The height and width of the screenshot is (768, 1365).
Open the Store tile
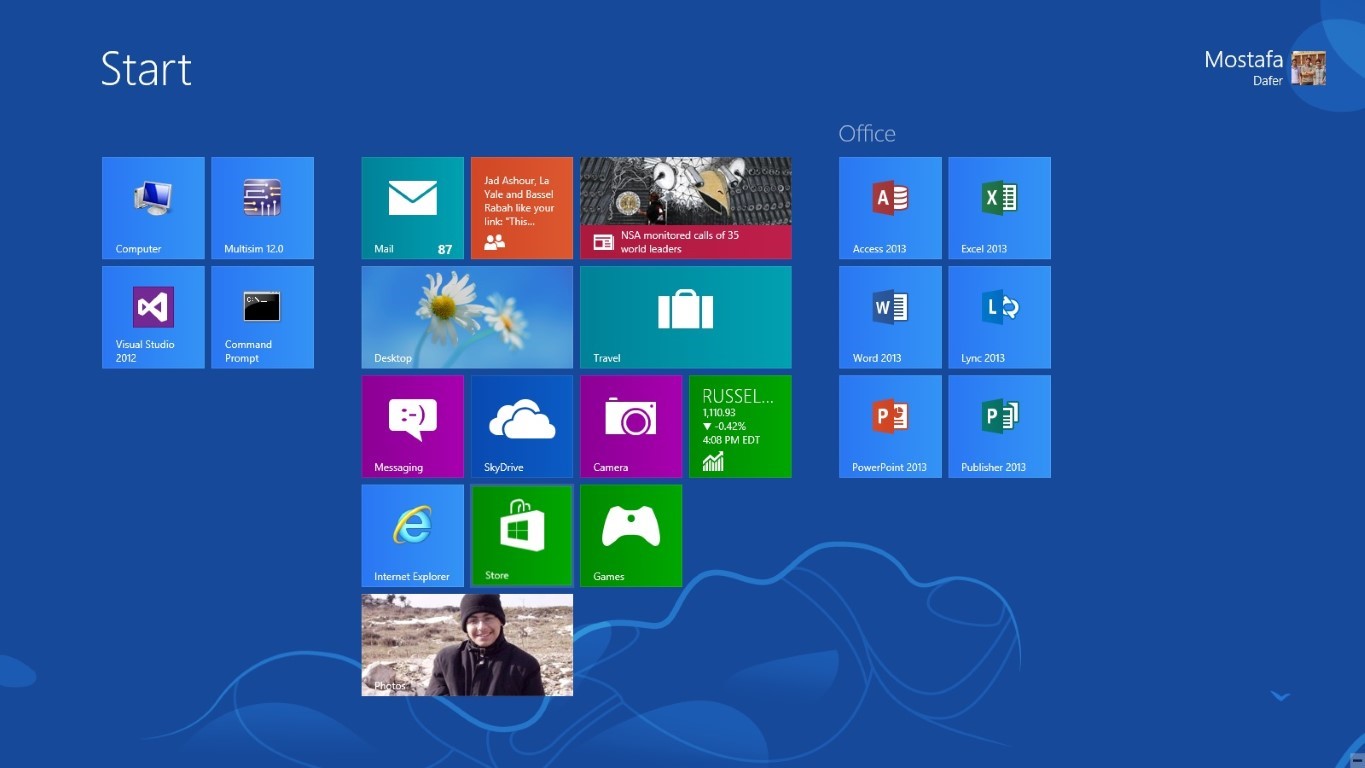(x=521, y=535)
